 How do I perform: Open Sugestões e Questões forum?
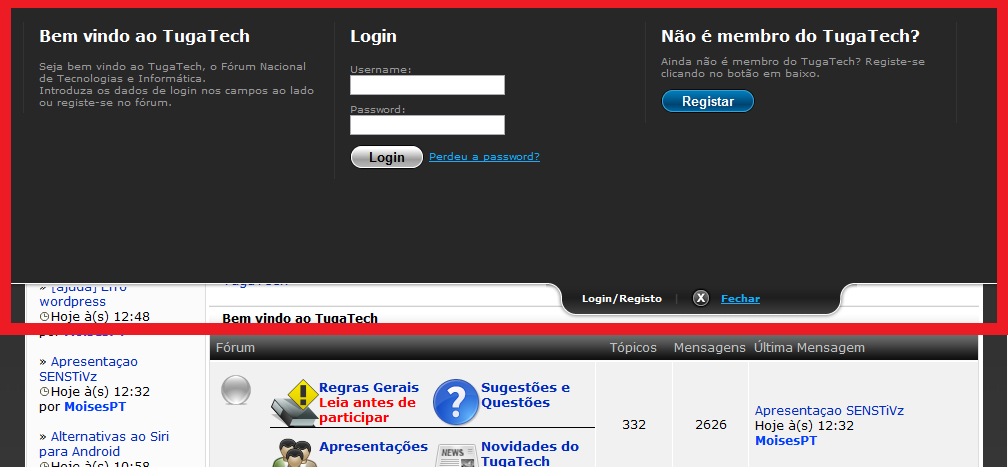point(525,395)
